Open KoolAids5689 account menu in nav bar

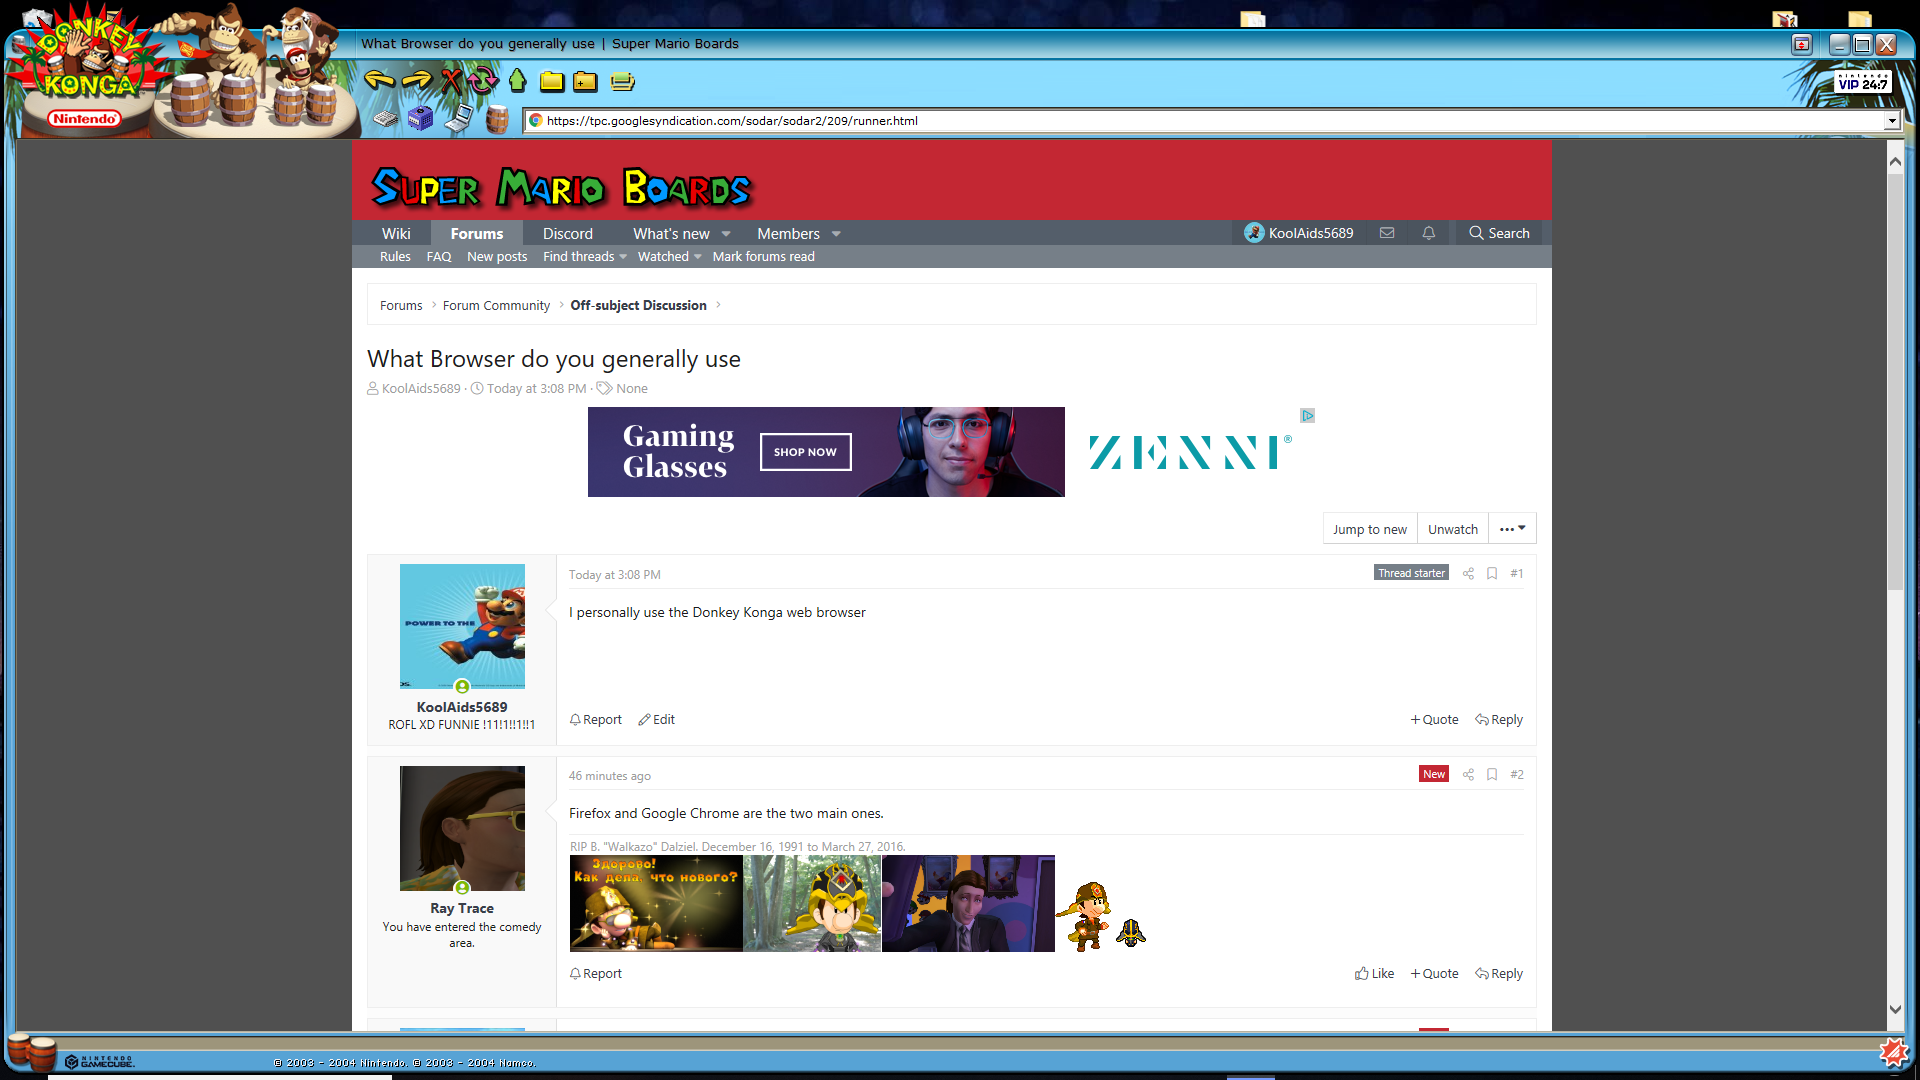click(1299, 233)
